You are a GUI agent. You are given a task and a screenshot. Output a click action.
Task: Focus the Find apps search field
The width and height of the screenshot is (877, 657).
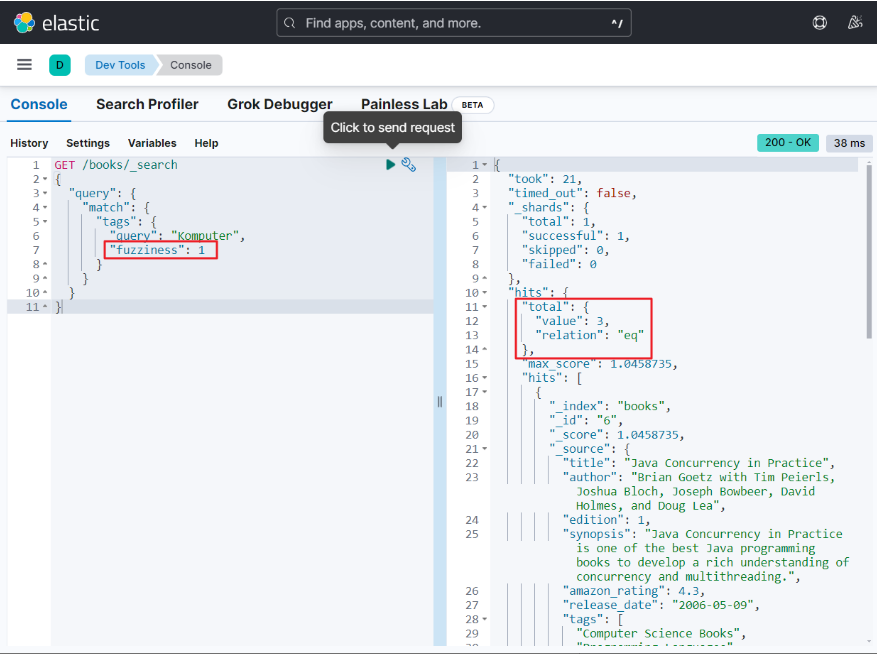[x=454, y=23]
